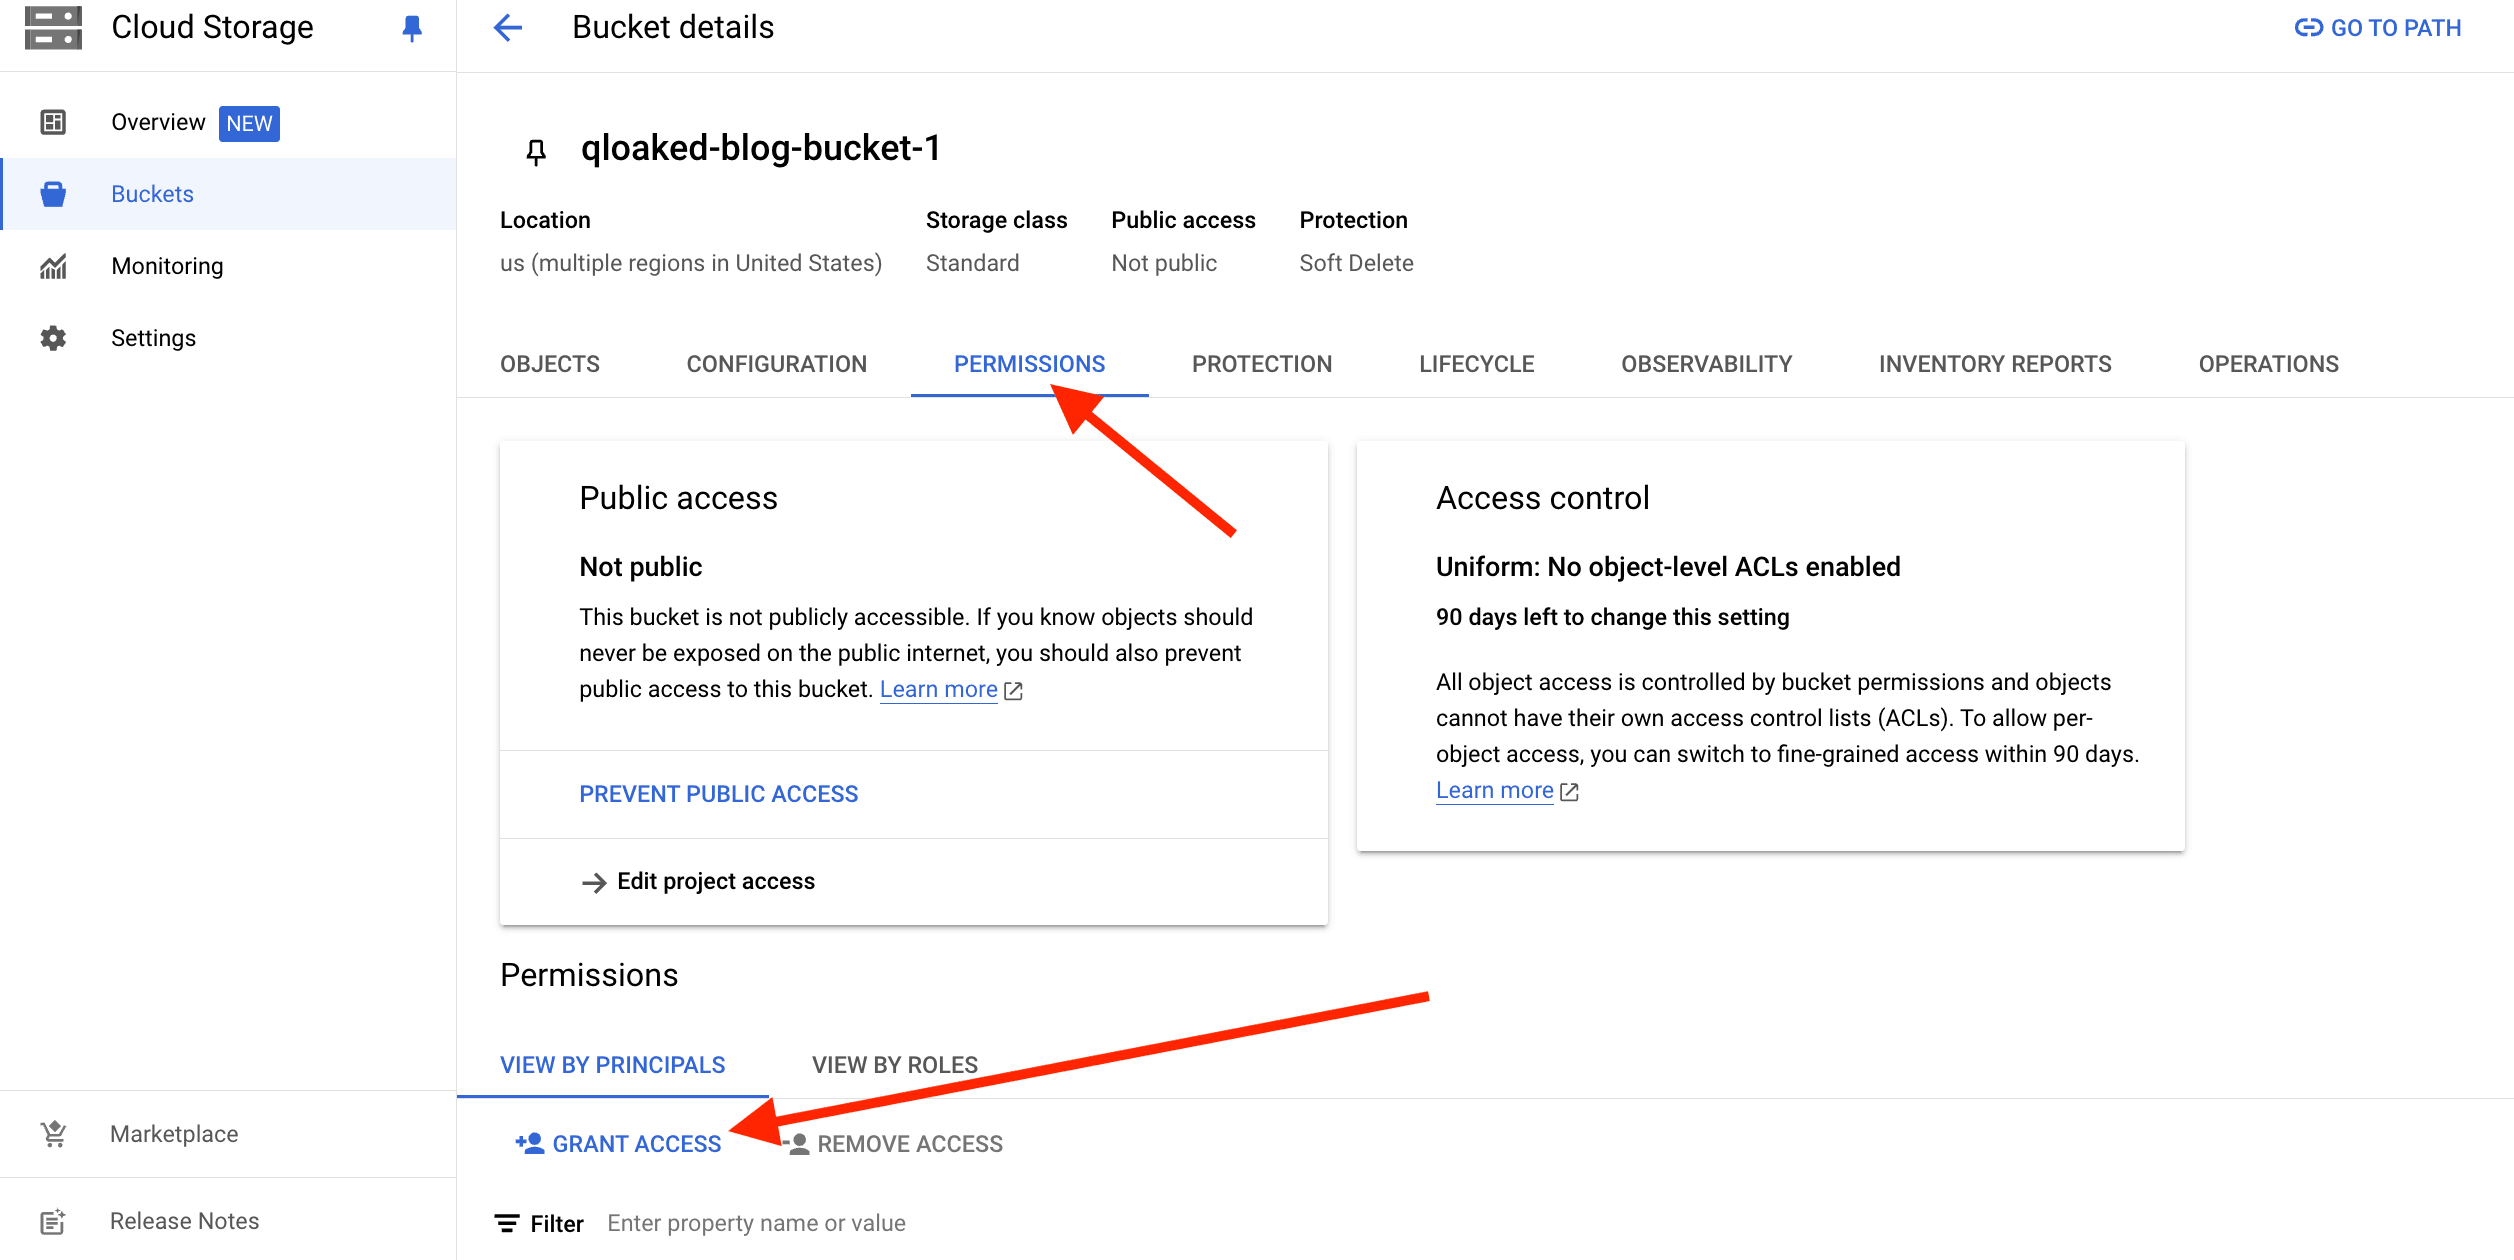This screenshot has height=1260, width=2514.
Task: Click the Marketplace cart icon
Action: 53,1134
